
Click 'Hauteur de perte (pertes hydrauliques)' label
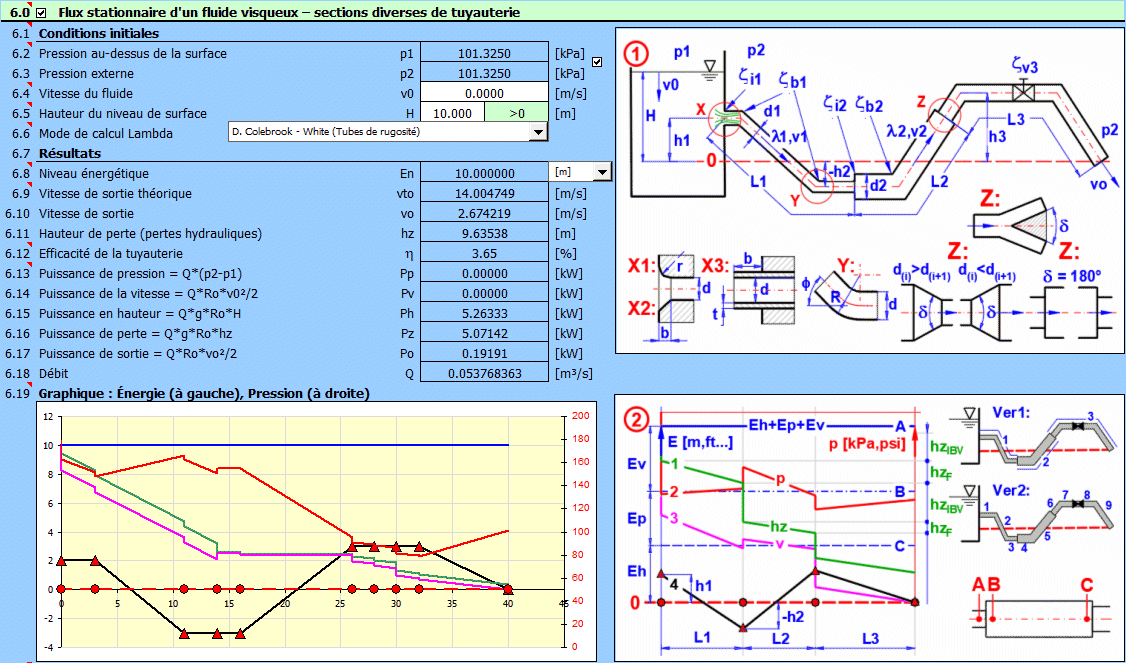click(x=150, y=233)
